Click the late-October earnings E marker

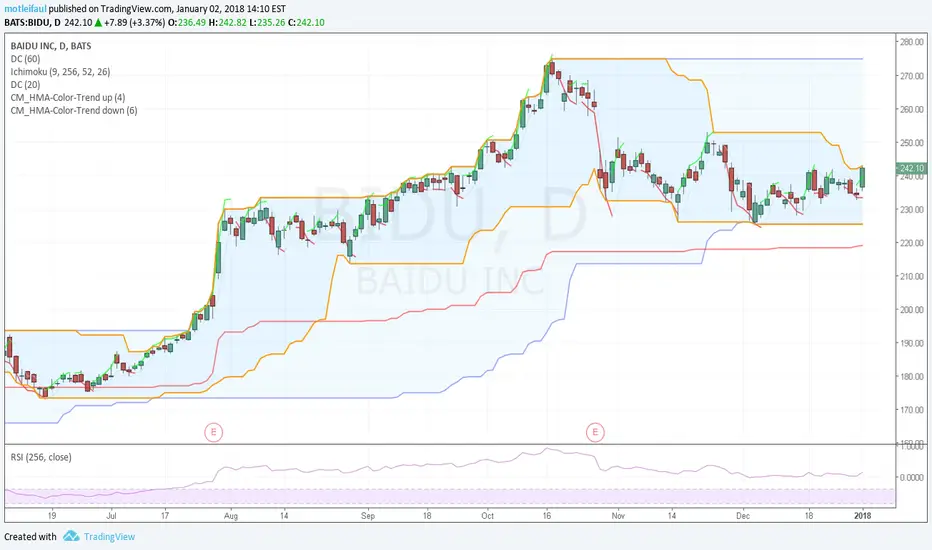[x=595, y=432]
